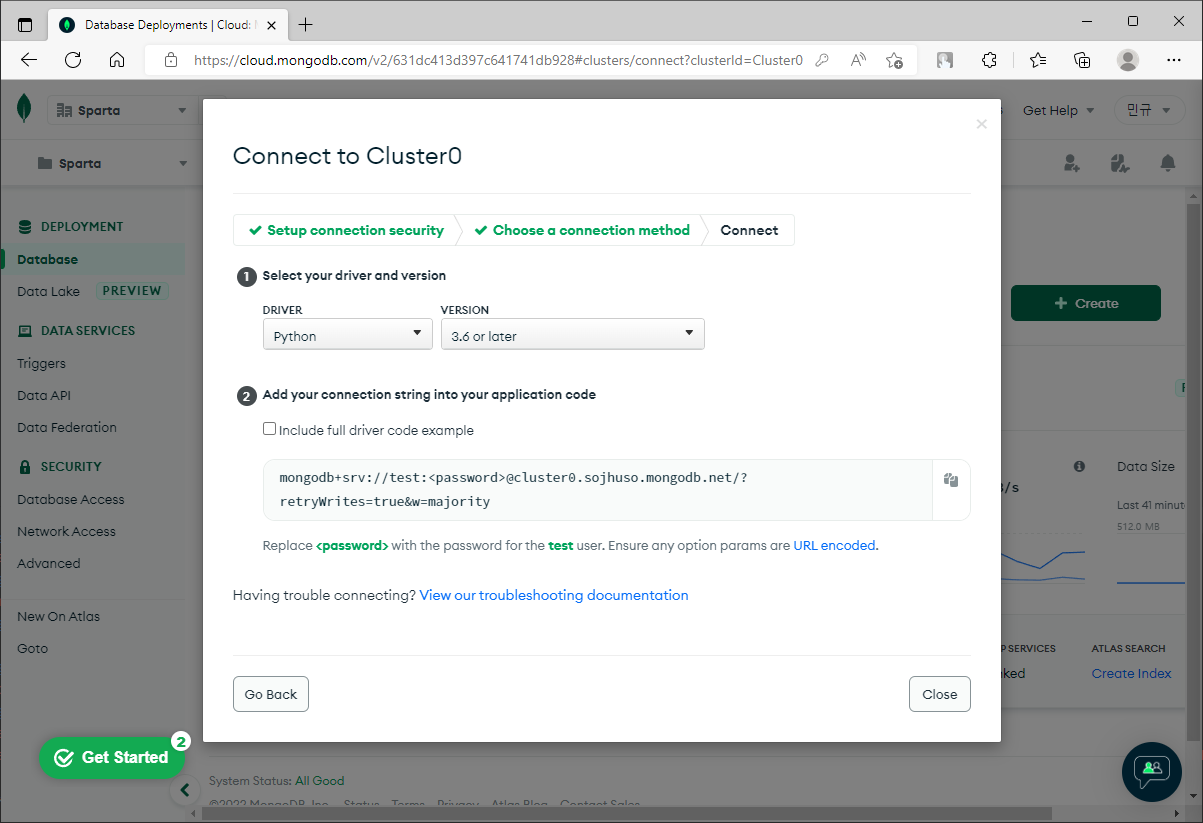The height and width of the screenshot is (823, 1203).
Task: Click the Read aloud icon in the address bar
Action: coord(858,60)
